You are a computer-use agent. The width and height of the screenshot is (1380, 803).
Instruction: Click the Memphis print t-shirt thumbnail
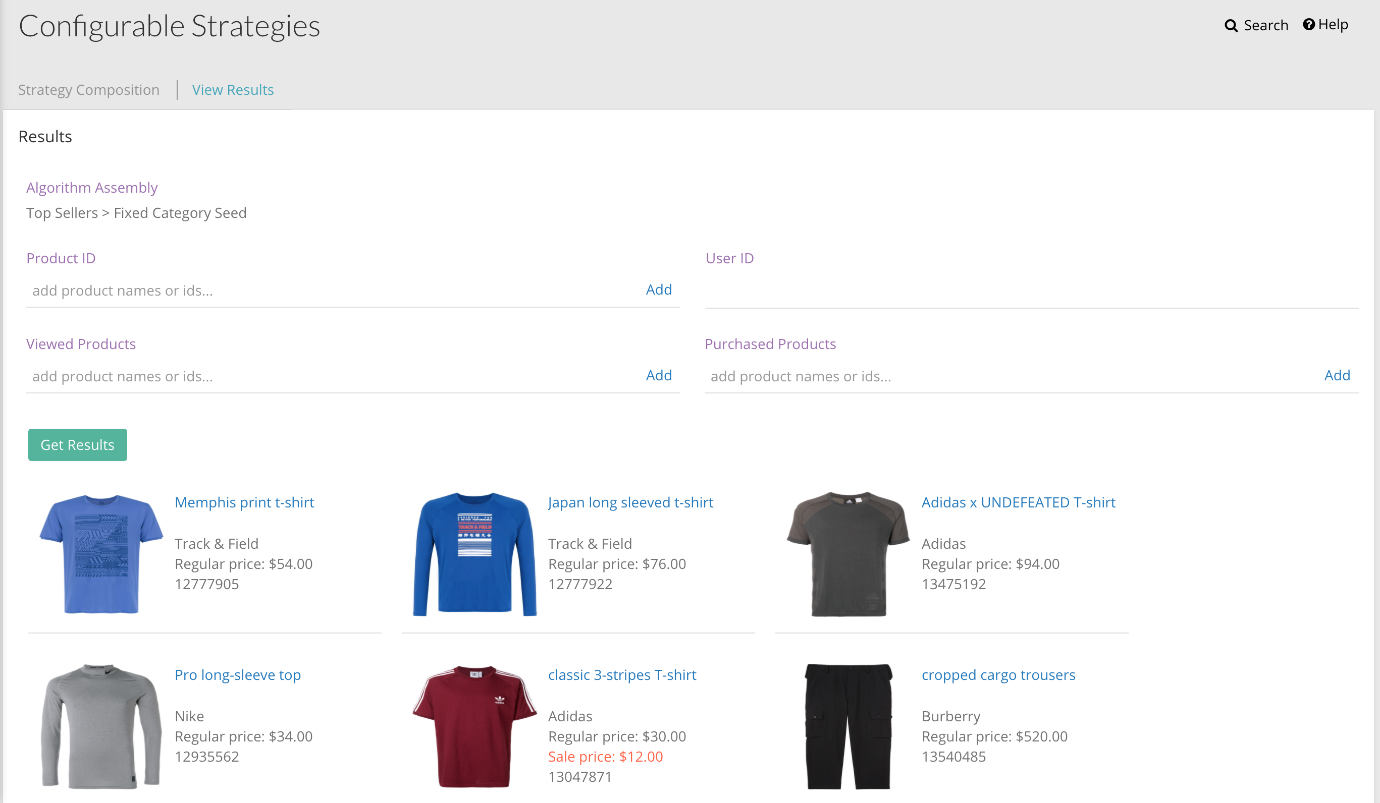(x=101, y=553)
